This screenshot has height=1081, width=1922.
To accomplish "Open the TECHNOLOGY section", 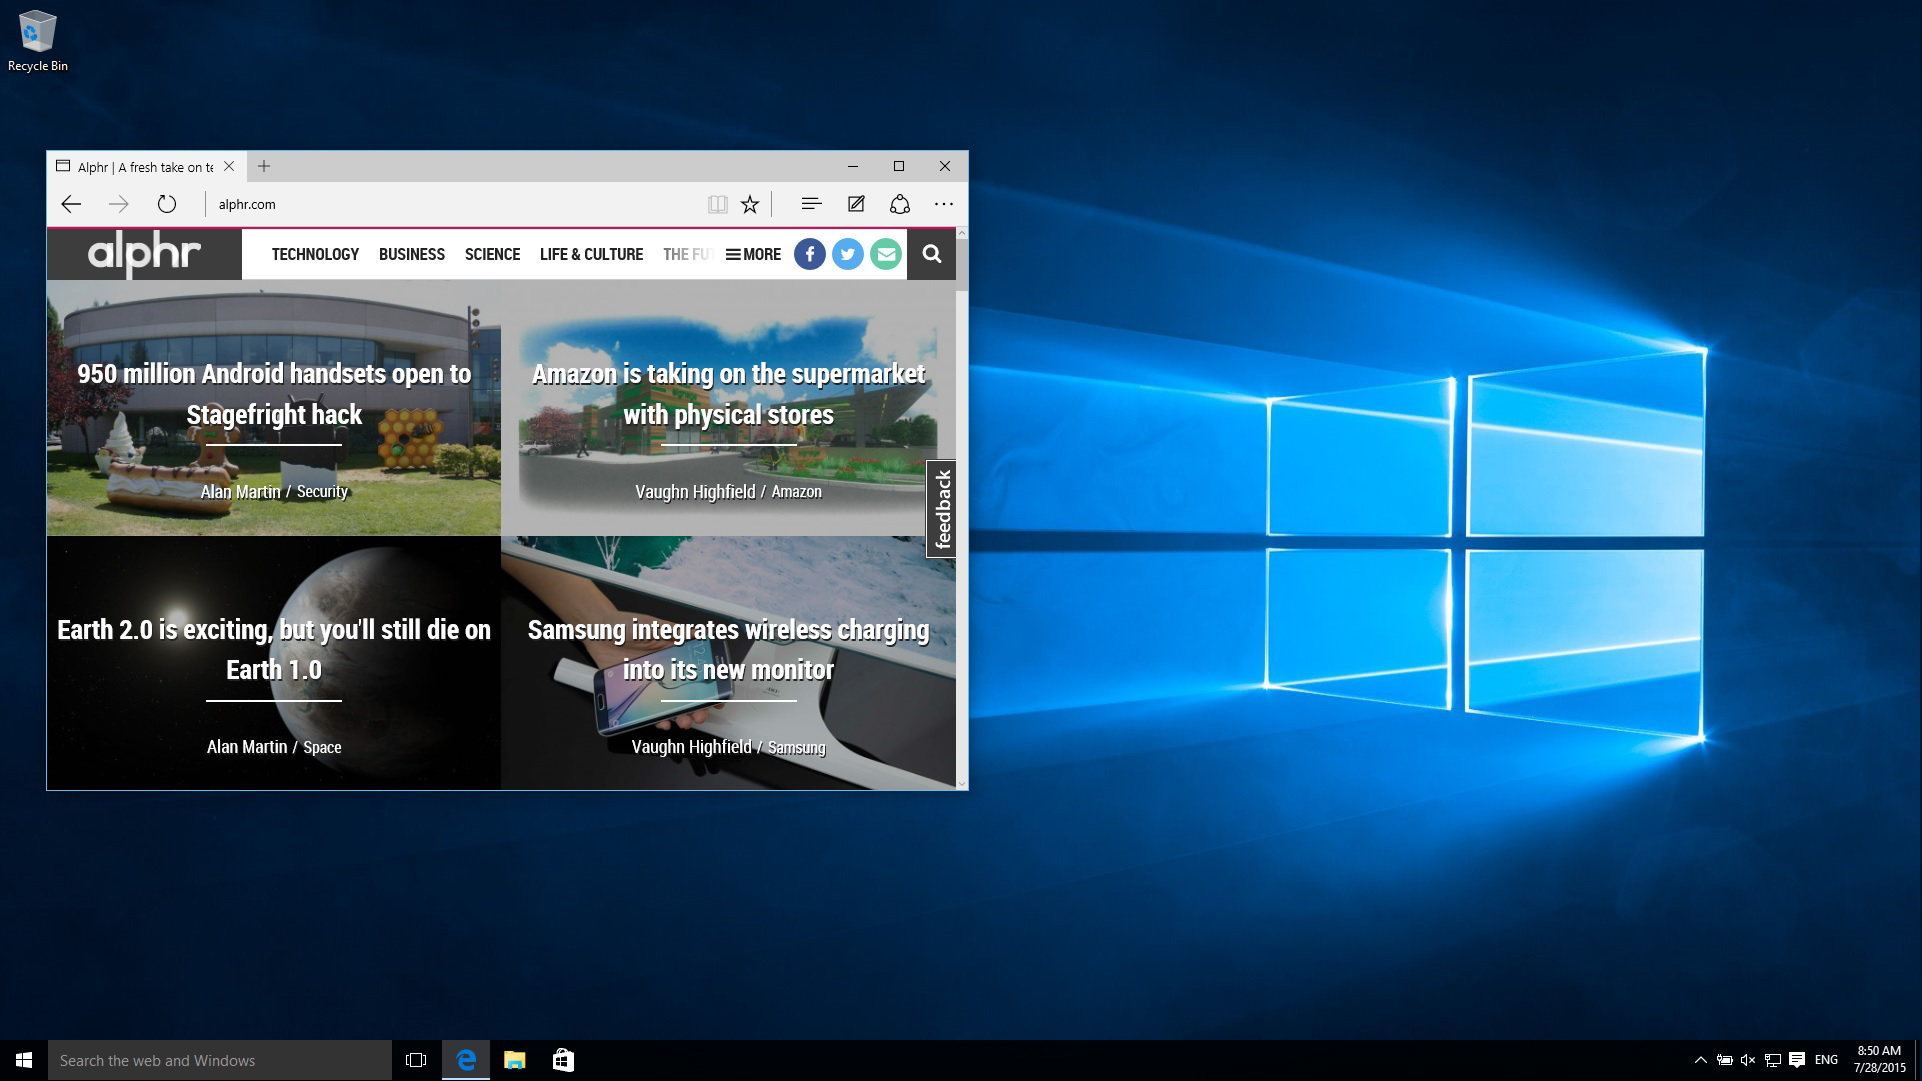I will click(315, 254).
